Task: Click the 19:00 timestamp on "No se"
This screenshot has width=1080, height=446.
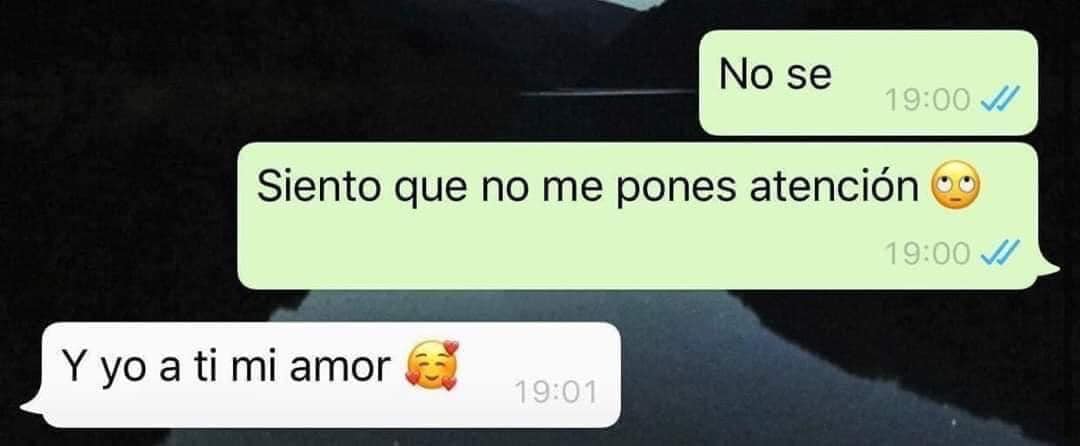Action: (x=928, y=101)
